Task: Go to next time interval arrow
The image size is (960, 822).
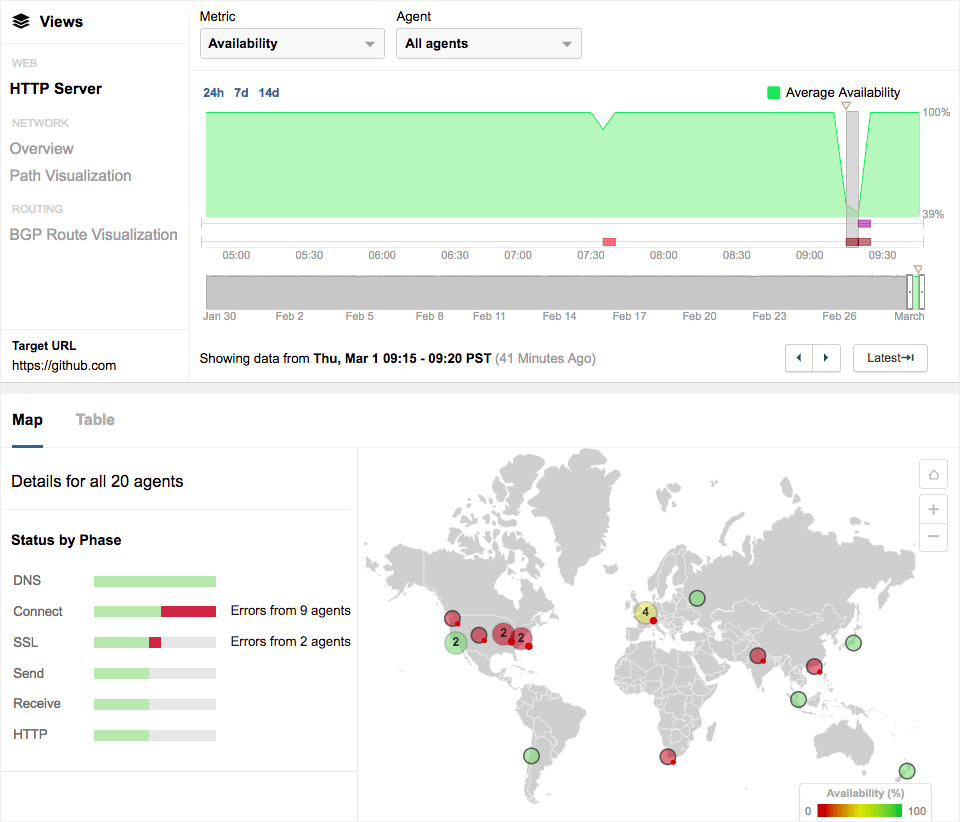Action: tap(826, 358)
